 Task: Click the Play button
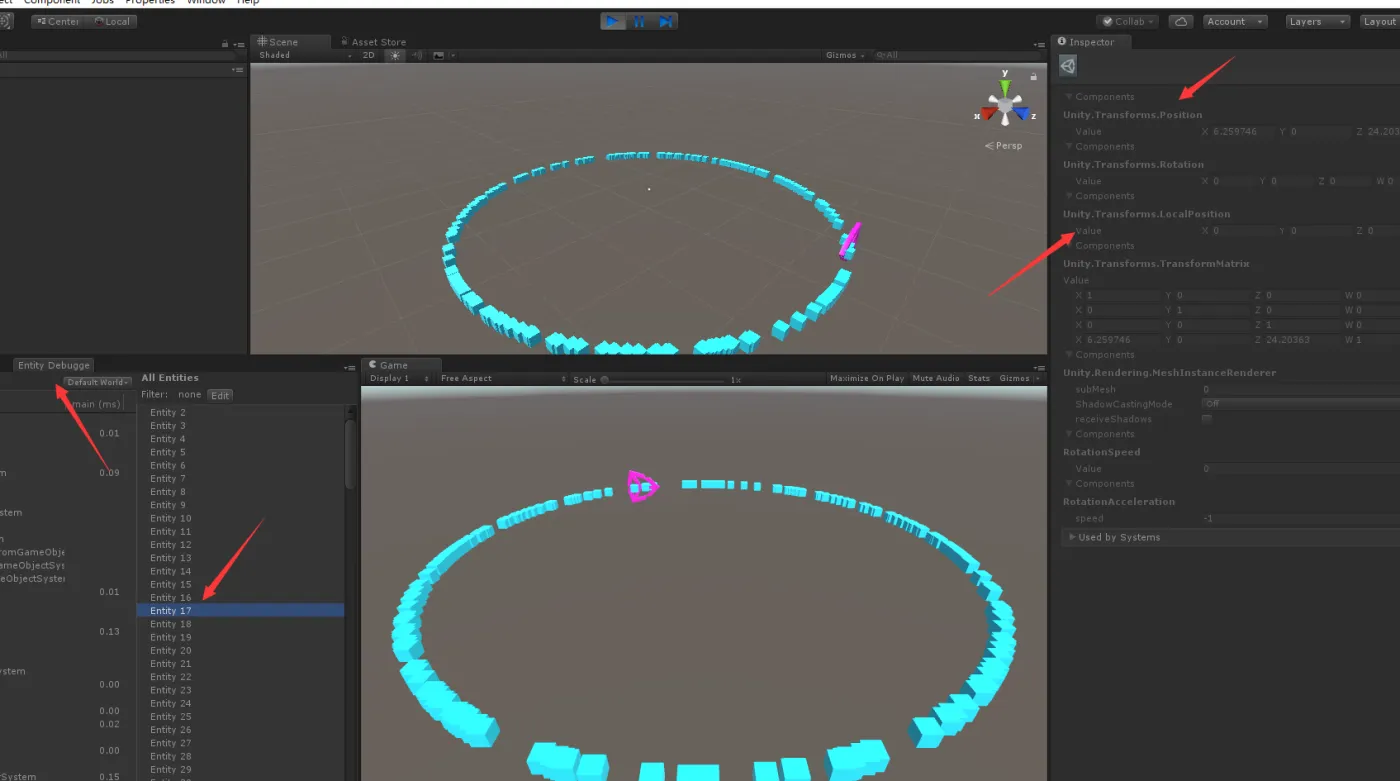(x=613, y=21)
